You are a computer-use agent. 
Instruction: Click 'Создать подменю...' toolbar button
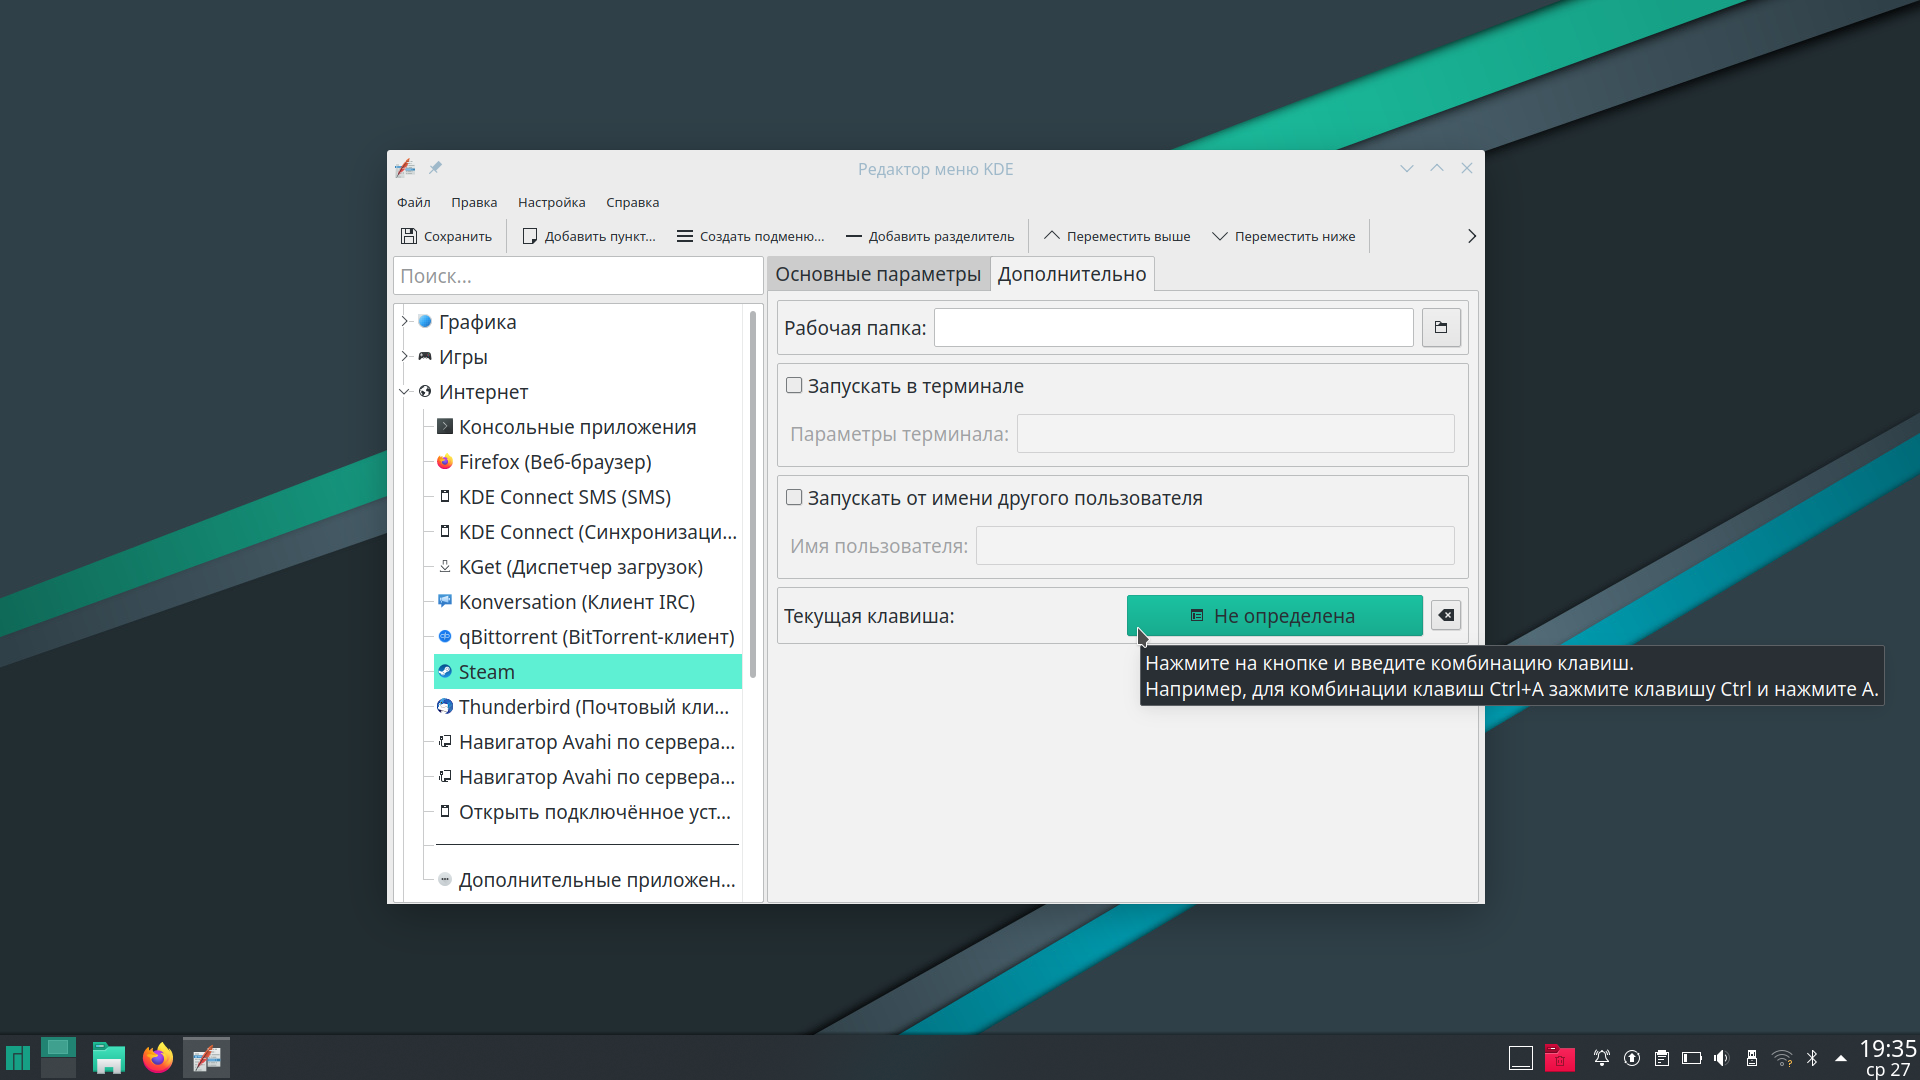tap(750, 236)
